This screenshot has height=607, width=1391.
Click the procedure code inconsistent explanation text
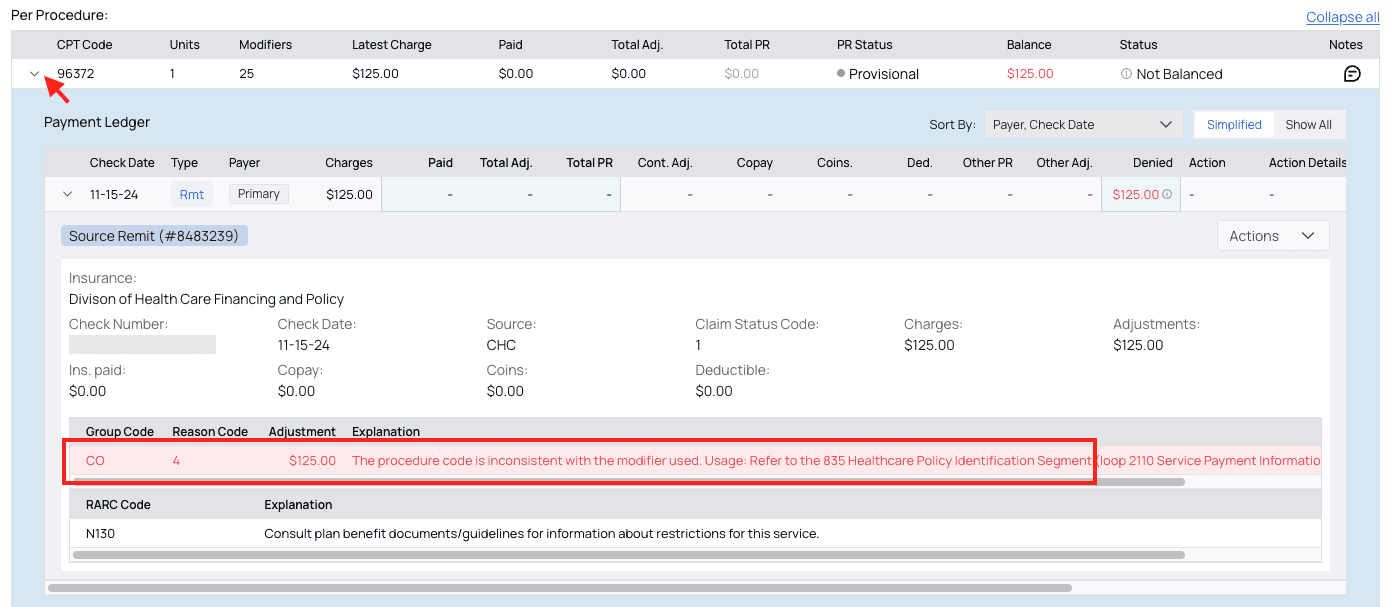[836, 461]
